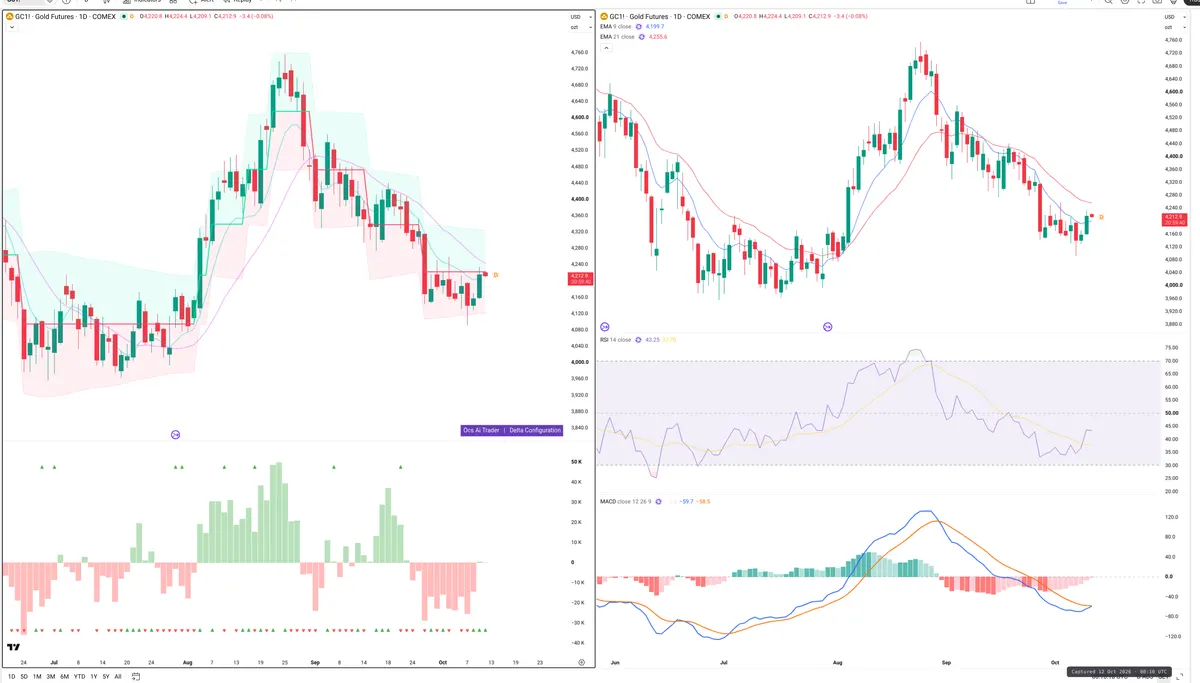1200x683 pixels.
Task: Click left chart's green market status dot
Action: coord(124,17)
